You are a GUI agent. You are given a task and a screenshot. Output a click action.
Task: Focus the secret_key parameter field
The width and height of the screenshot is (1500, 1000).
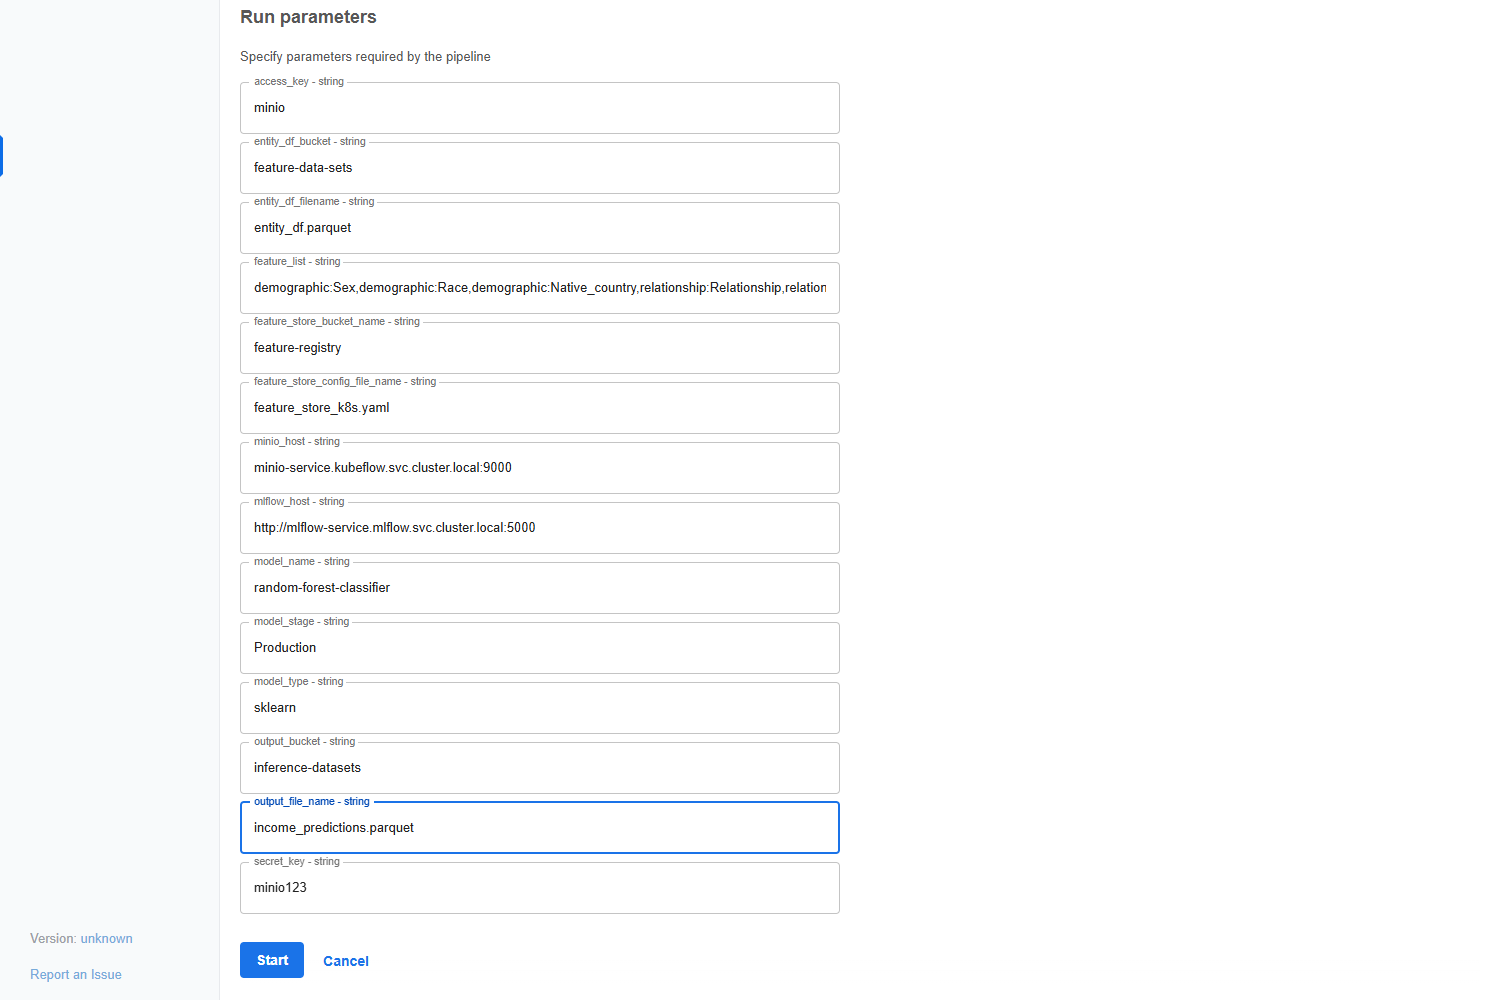[540, 888]
